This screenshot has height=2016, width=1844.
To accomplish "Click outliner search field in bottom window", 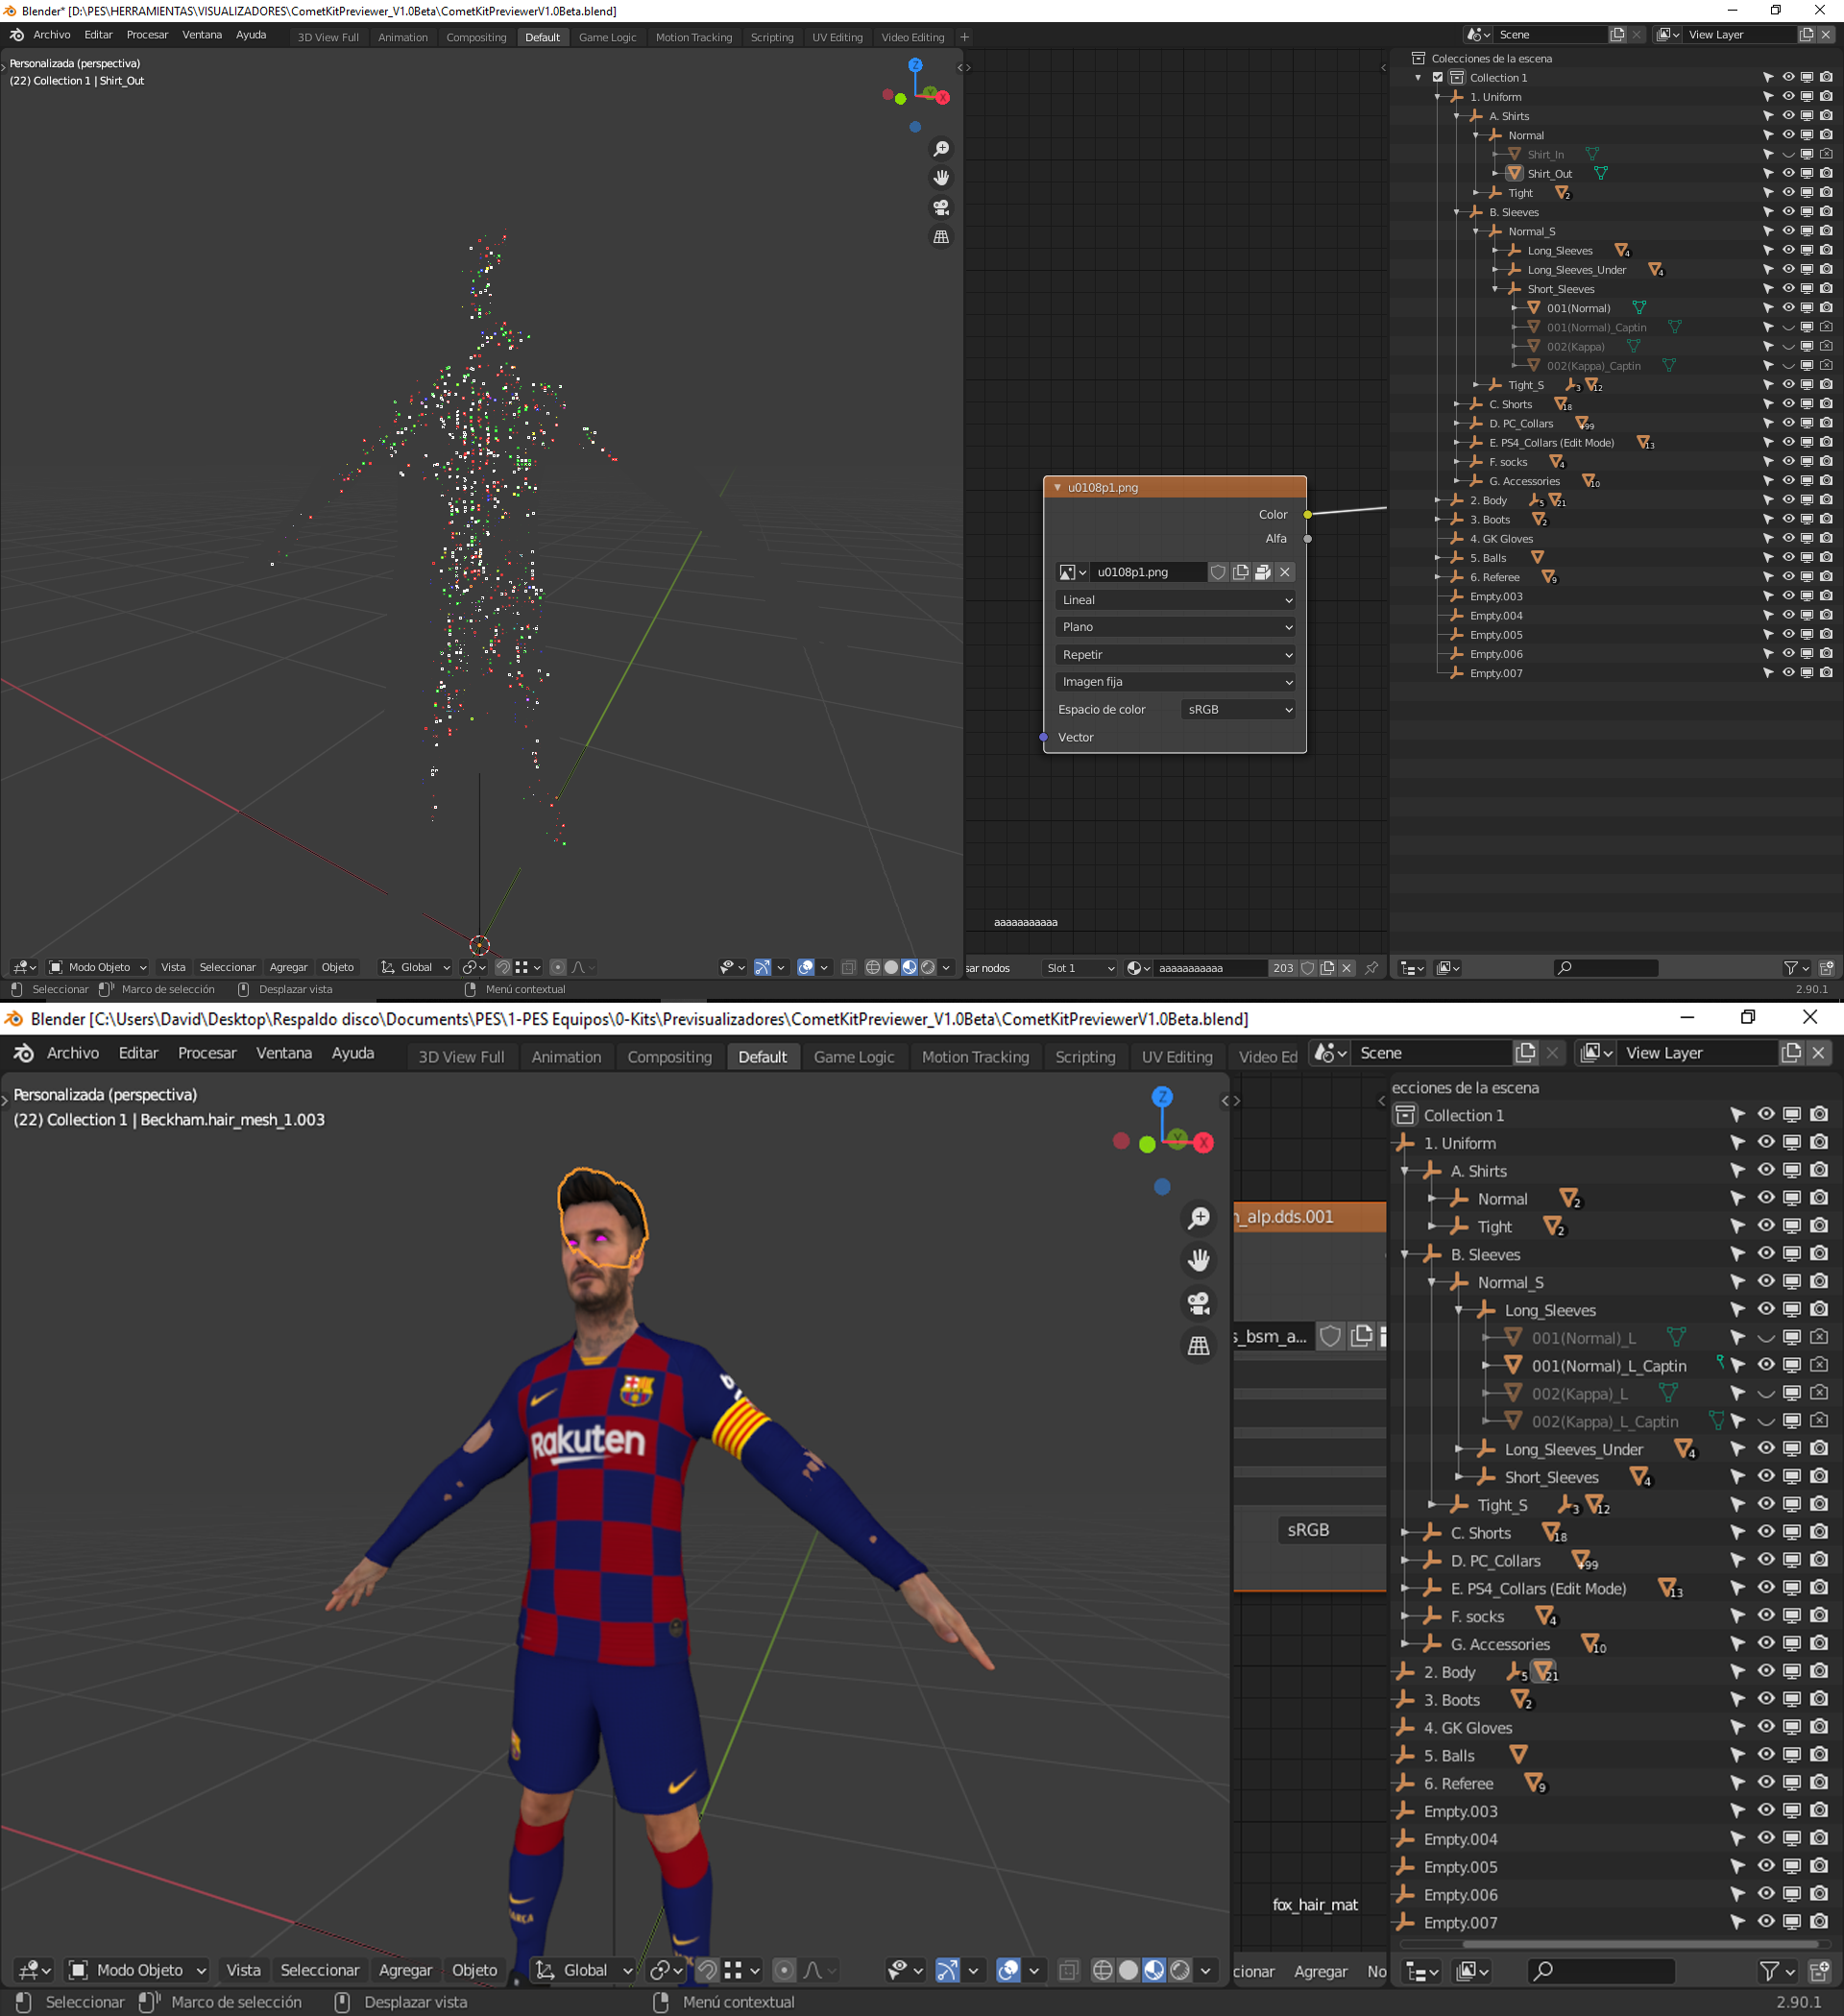I will 1601,1970.
